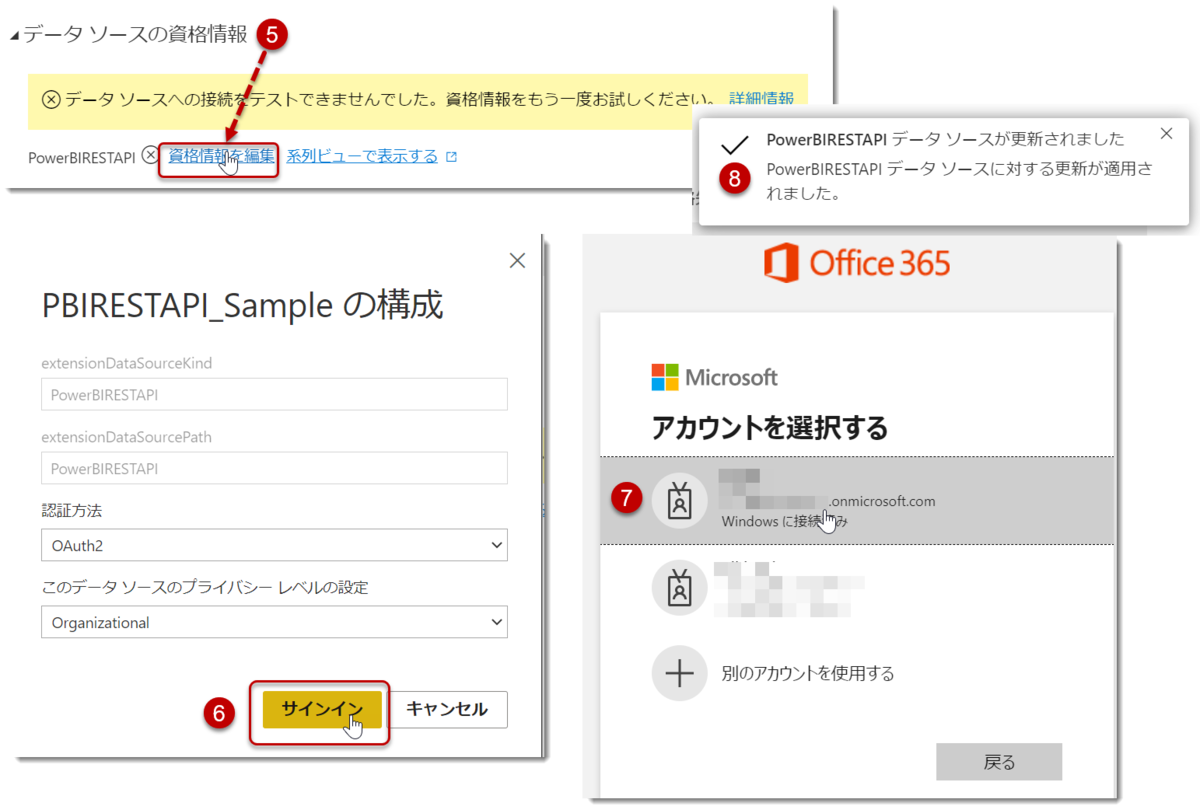Viewport: 1200px width, 810px height.
Task: Click the extensionDataSourceKind field
Action: [274, 394]
